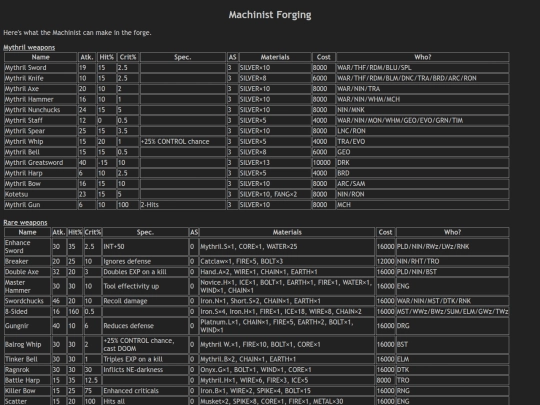
Task: Select the '8-Sided' name cell
Action: [x=28, y=311]
